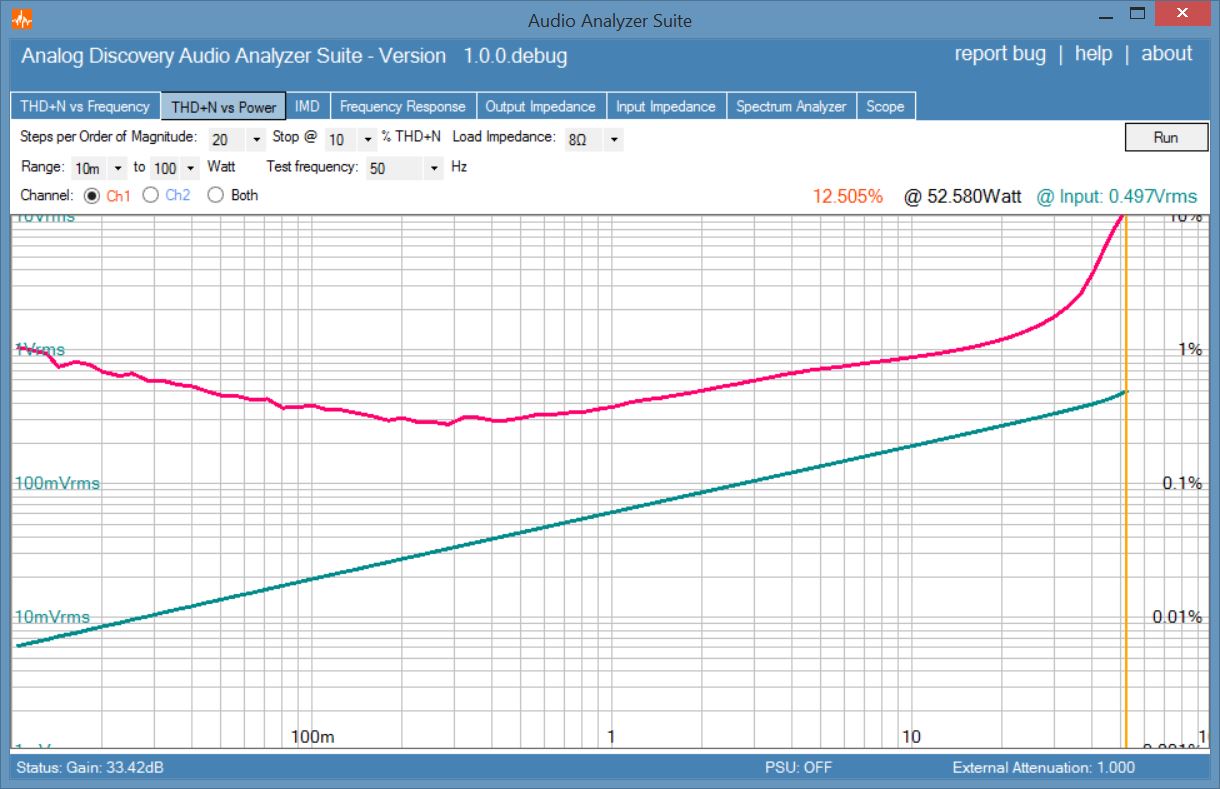Click the 0.1% right axis label

tap(1182, 483)
